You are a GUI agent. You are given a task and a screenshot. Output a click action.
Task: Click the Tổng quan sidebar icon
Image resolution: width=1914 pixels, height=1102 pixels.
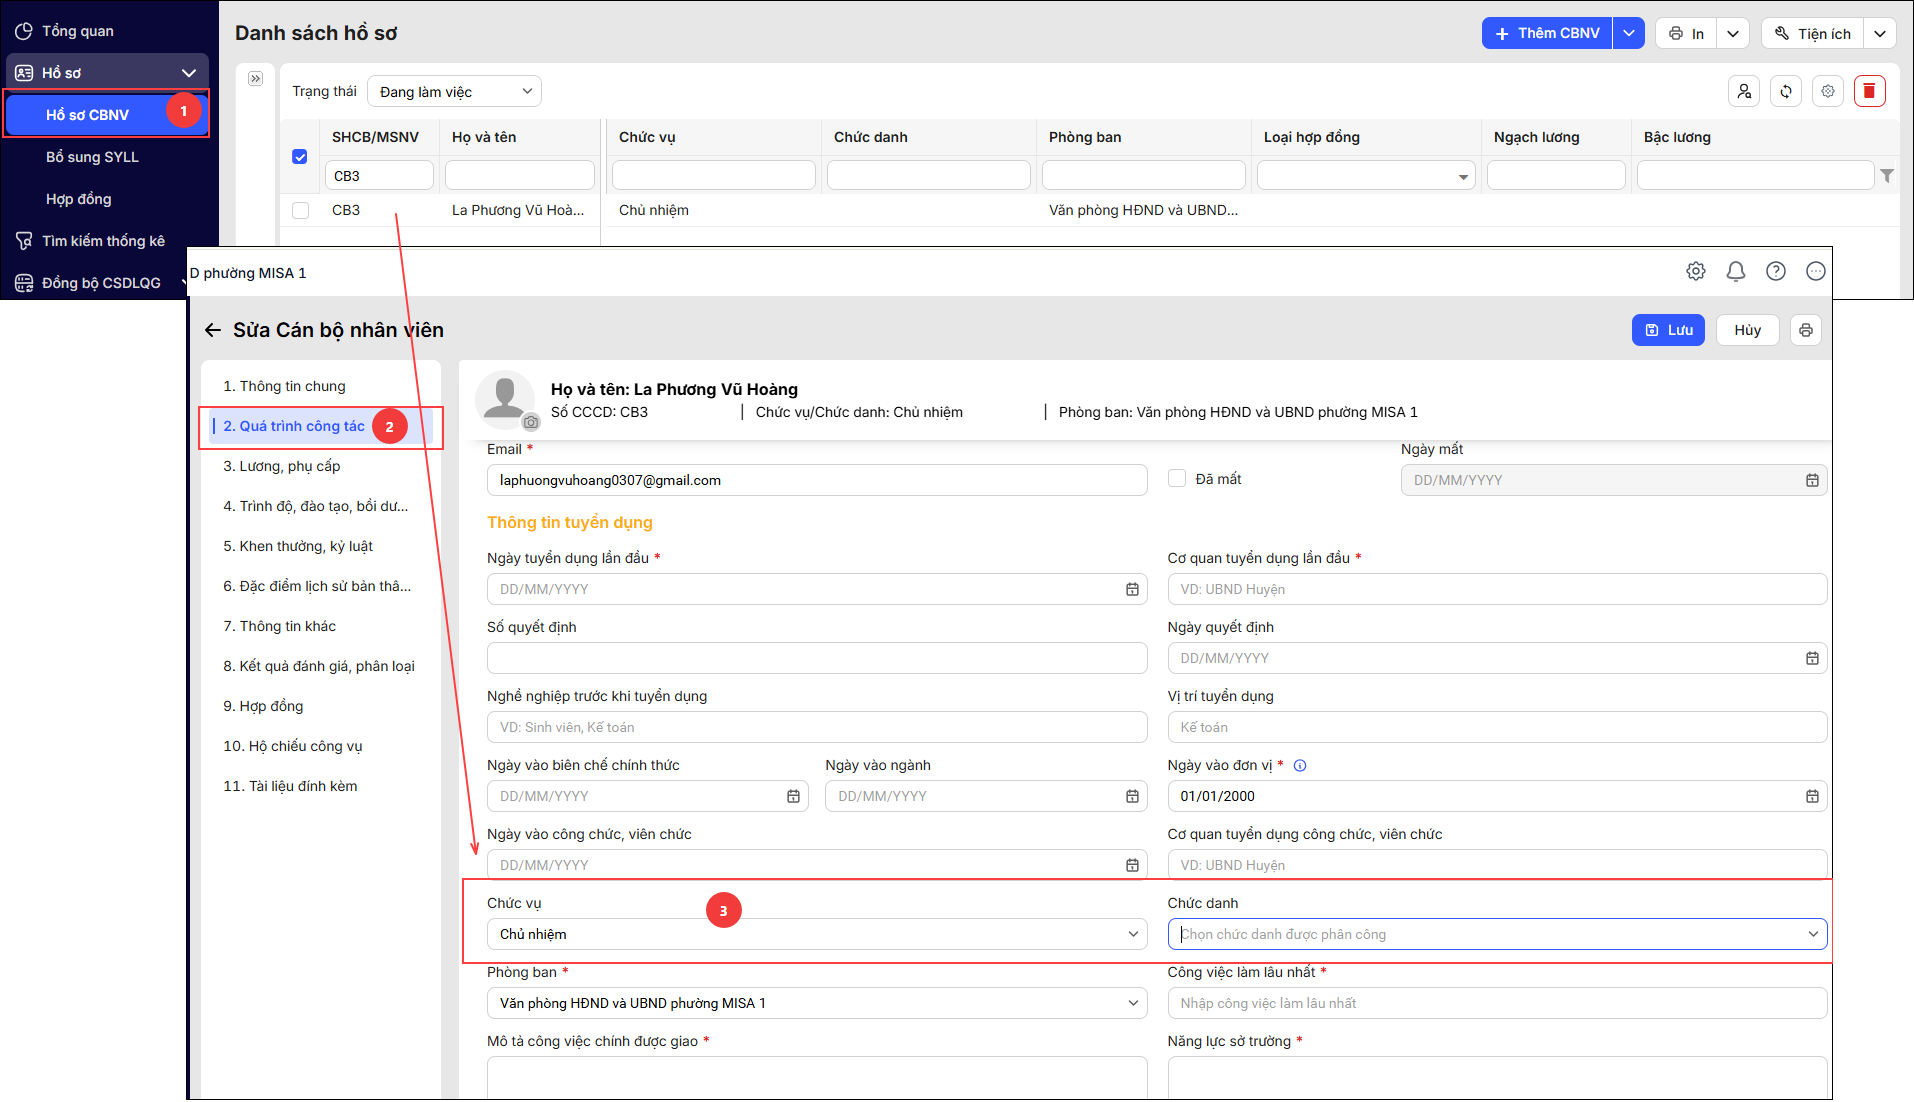24,31
